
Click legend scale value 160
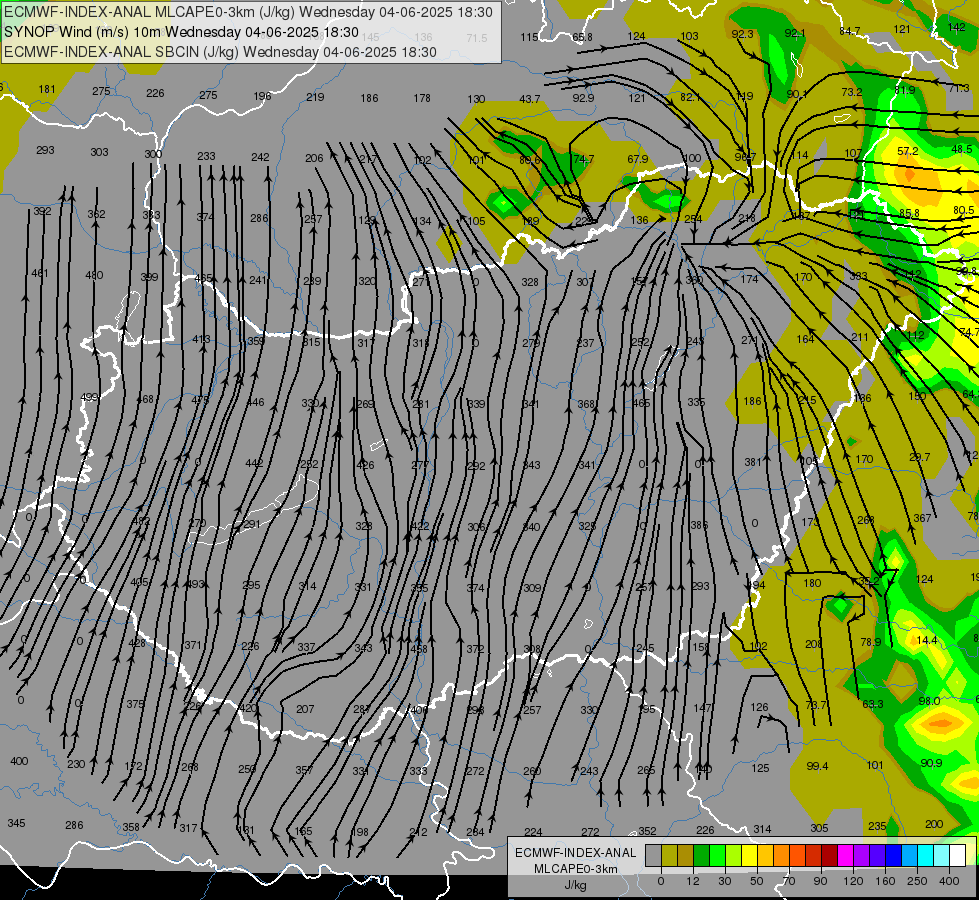885,881
